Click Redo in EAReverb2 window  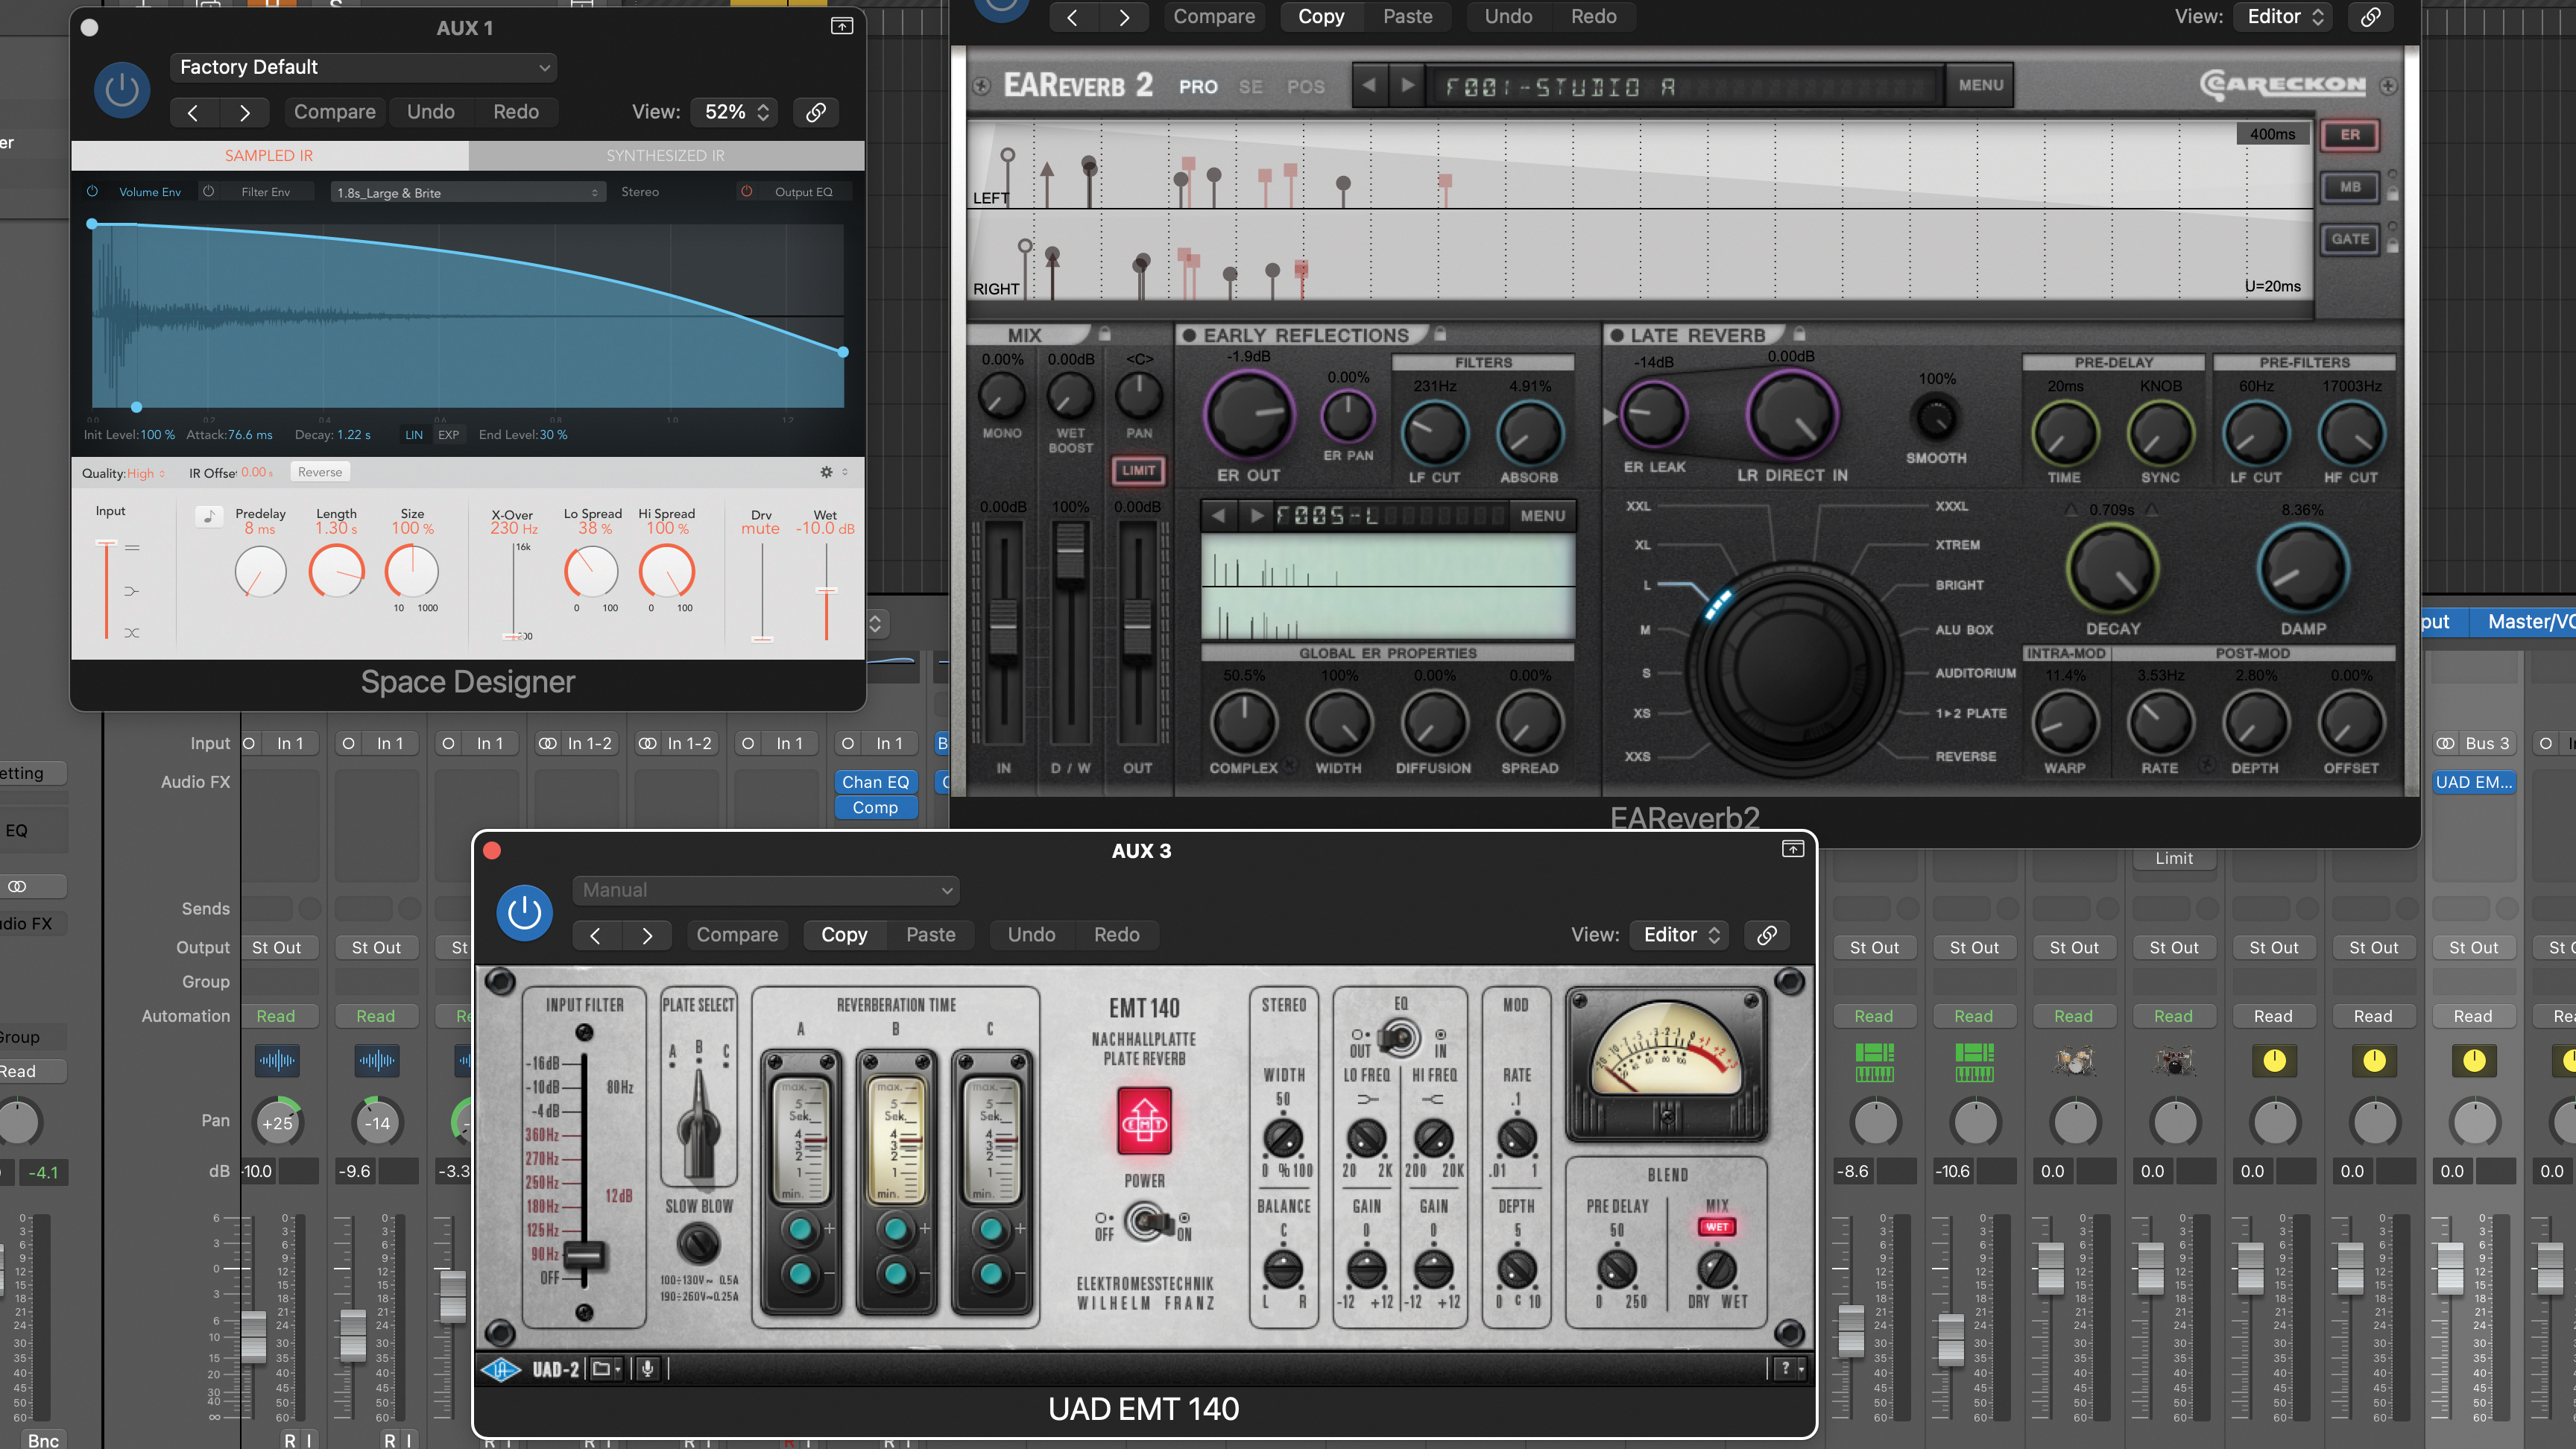pyautogui.click(x=1593, y=16)
